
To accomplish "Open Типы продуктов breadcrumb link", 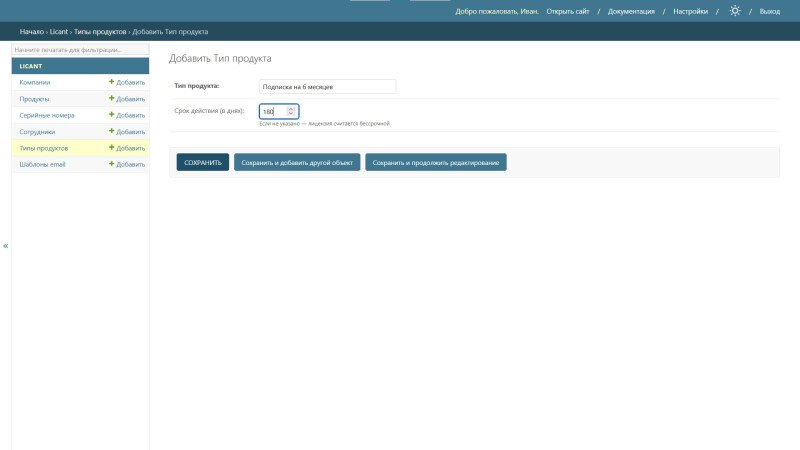I will click(x=100, y=32).
